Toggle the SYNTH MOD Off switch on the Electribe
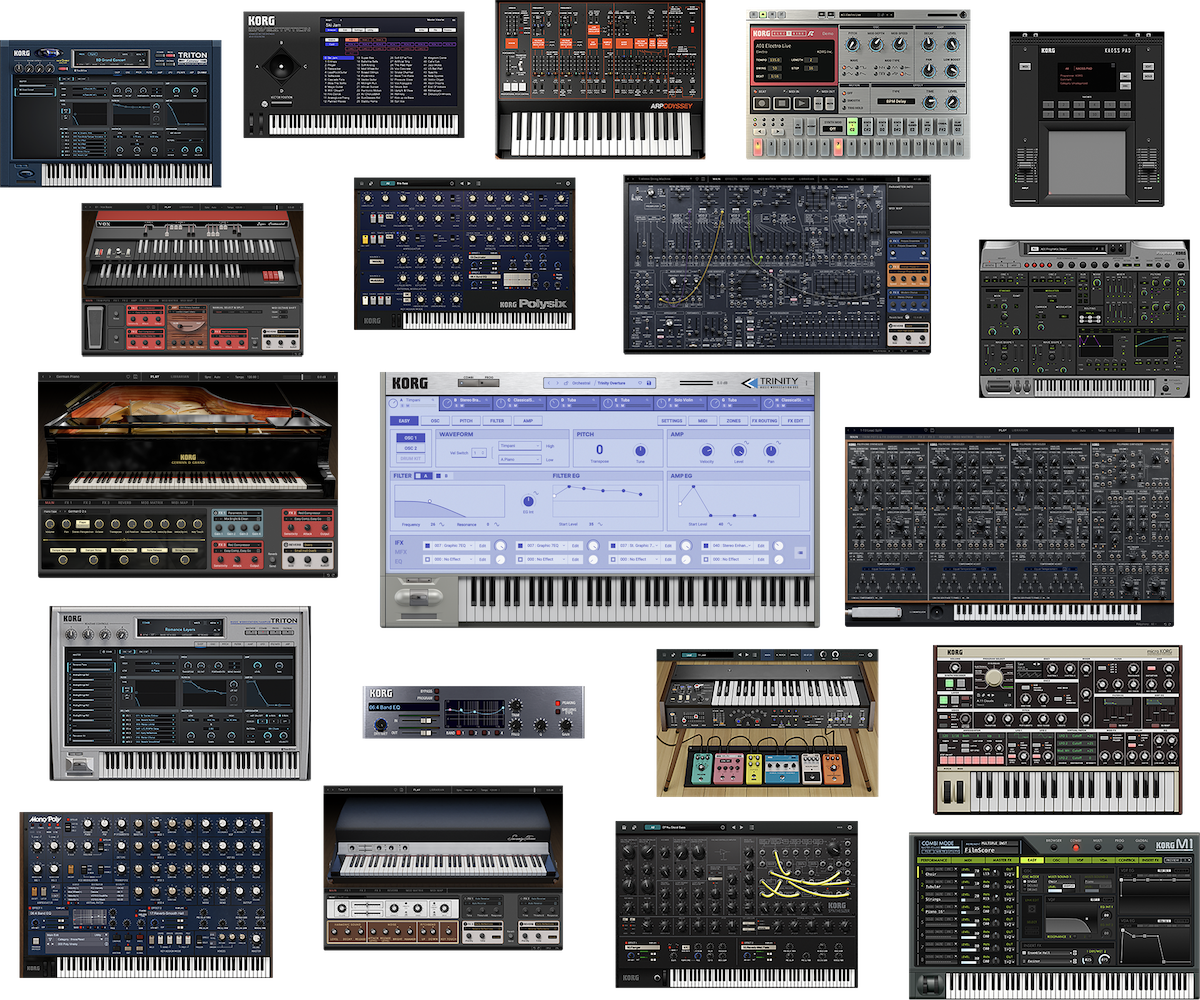Viewport: 1200px width, 1000px height. 833,128
